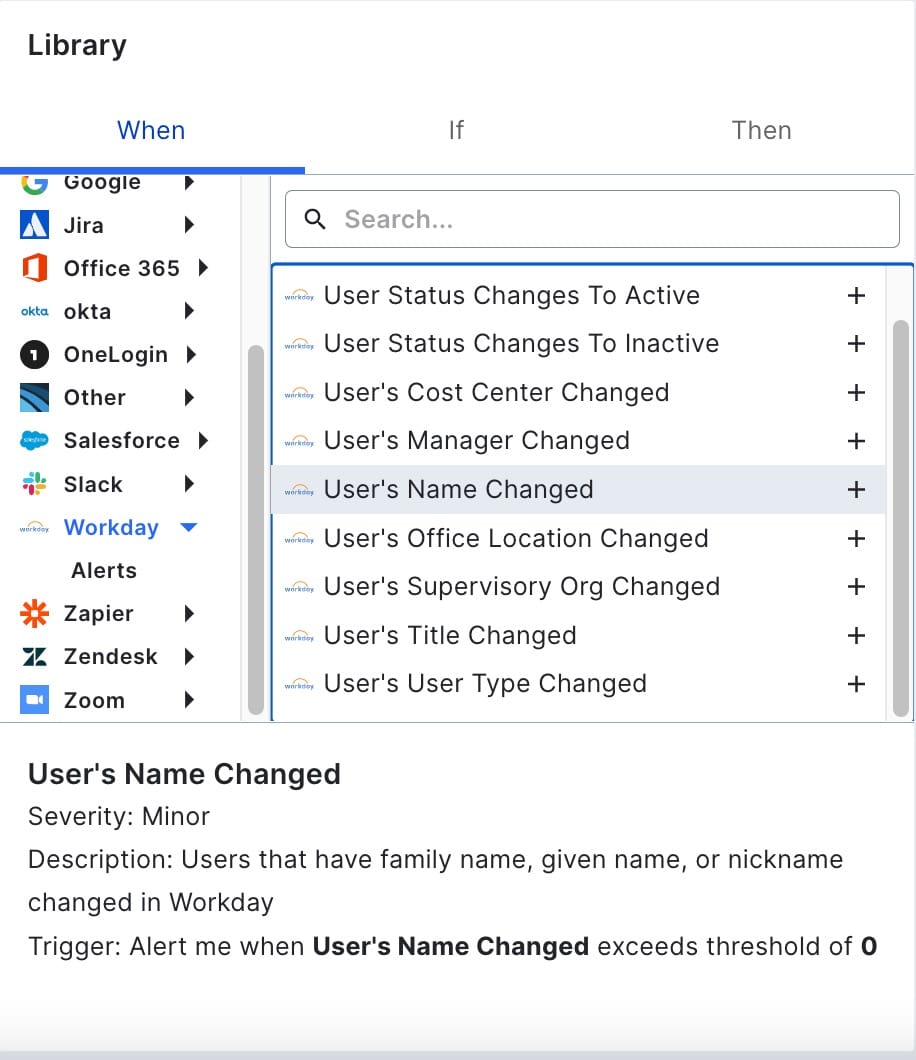Click the Other category icon
916x1060 pixels.
point(34,398)
